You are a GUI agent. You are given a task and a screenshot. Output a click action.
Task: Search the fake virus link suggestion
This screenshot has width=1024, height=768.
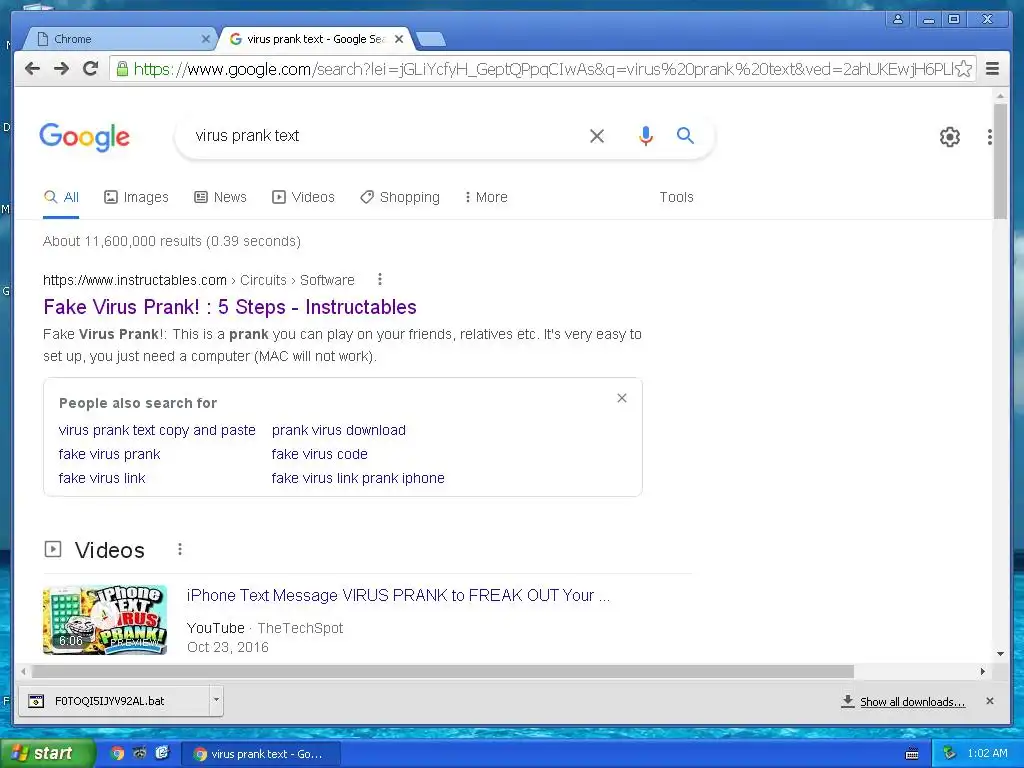pos(102,479)
